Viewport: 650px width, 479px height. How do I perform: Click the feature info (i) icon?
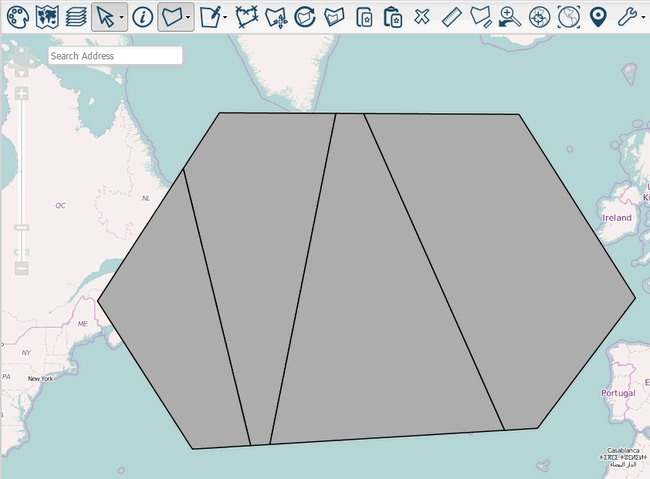(x=142, y=16)
